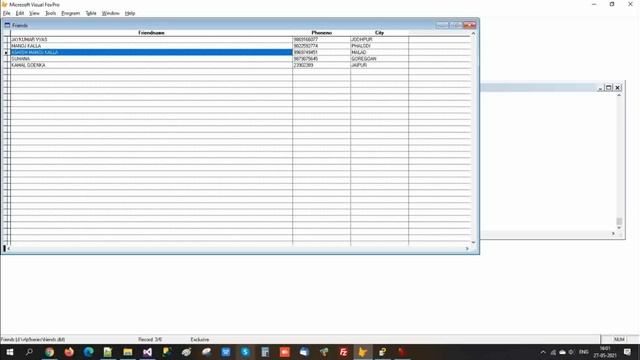The height and width of the screenshot is (360, 640).
Task: Click the ENG language indicator
Action: coord(584,352)
